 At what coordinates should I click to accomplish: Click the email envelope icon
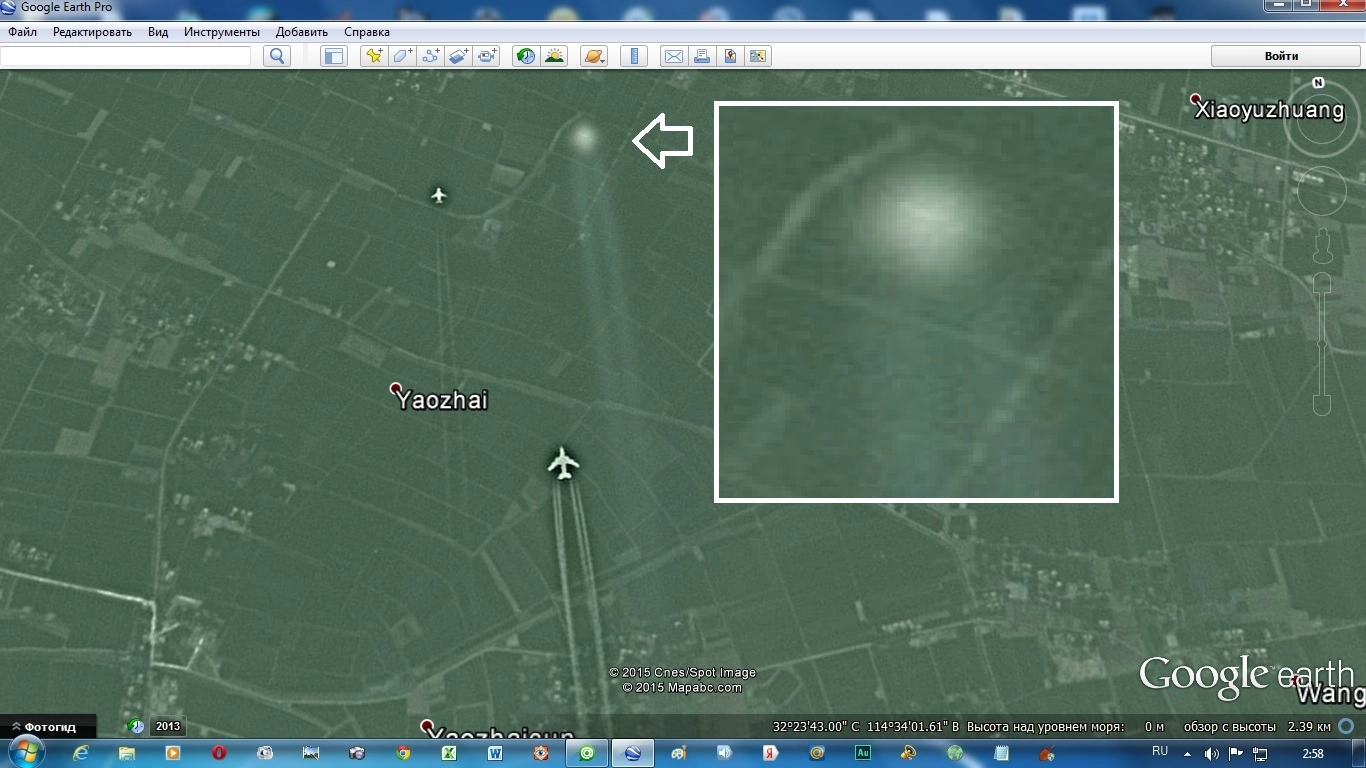pos(674,56)
